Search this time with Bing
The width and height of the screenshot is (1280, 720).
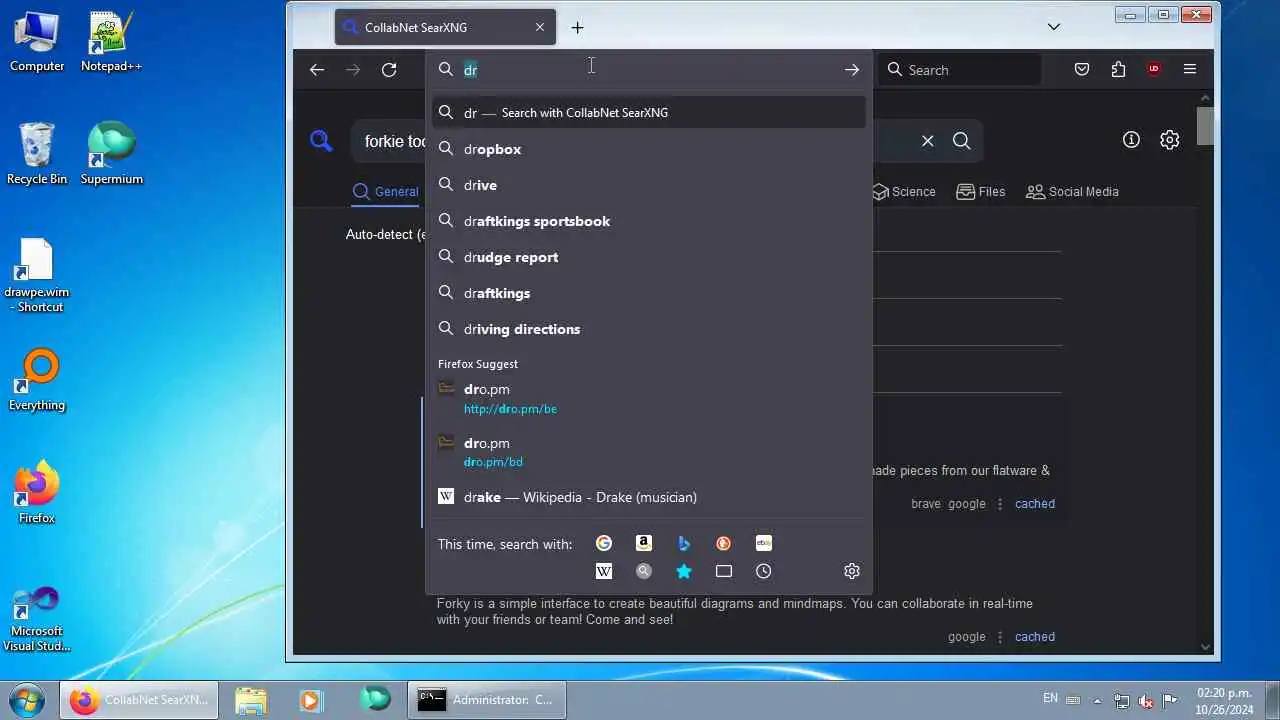coord(684,543)
